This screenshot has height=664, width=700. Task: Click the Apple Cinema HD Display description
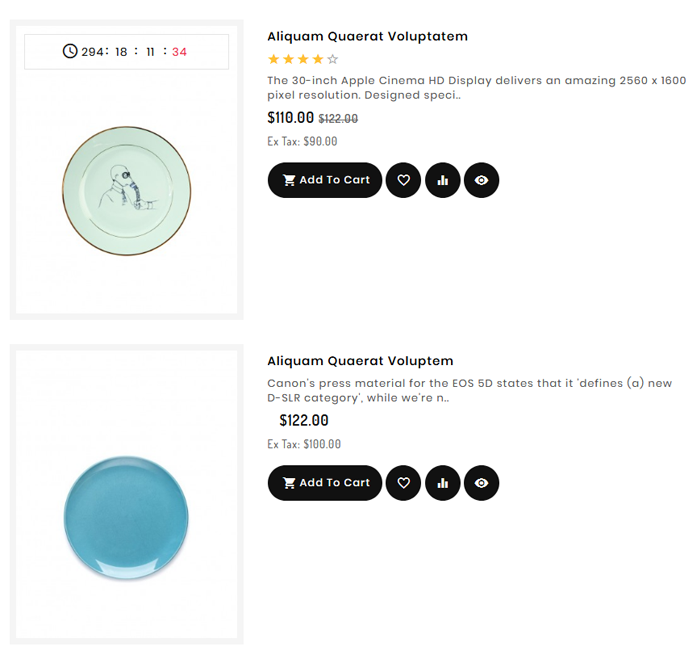click(x=475, y=88)
